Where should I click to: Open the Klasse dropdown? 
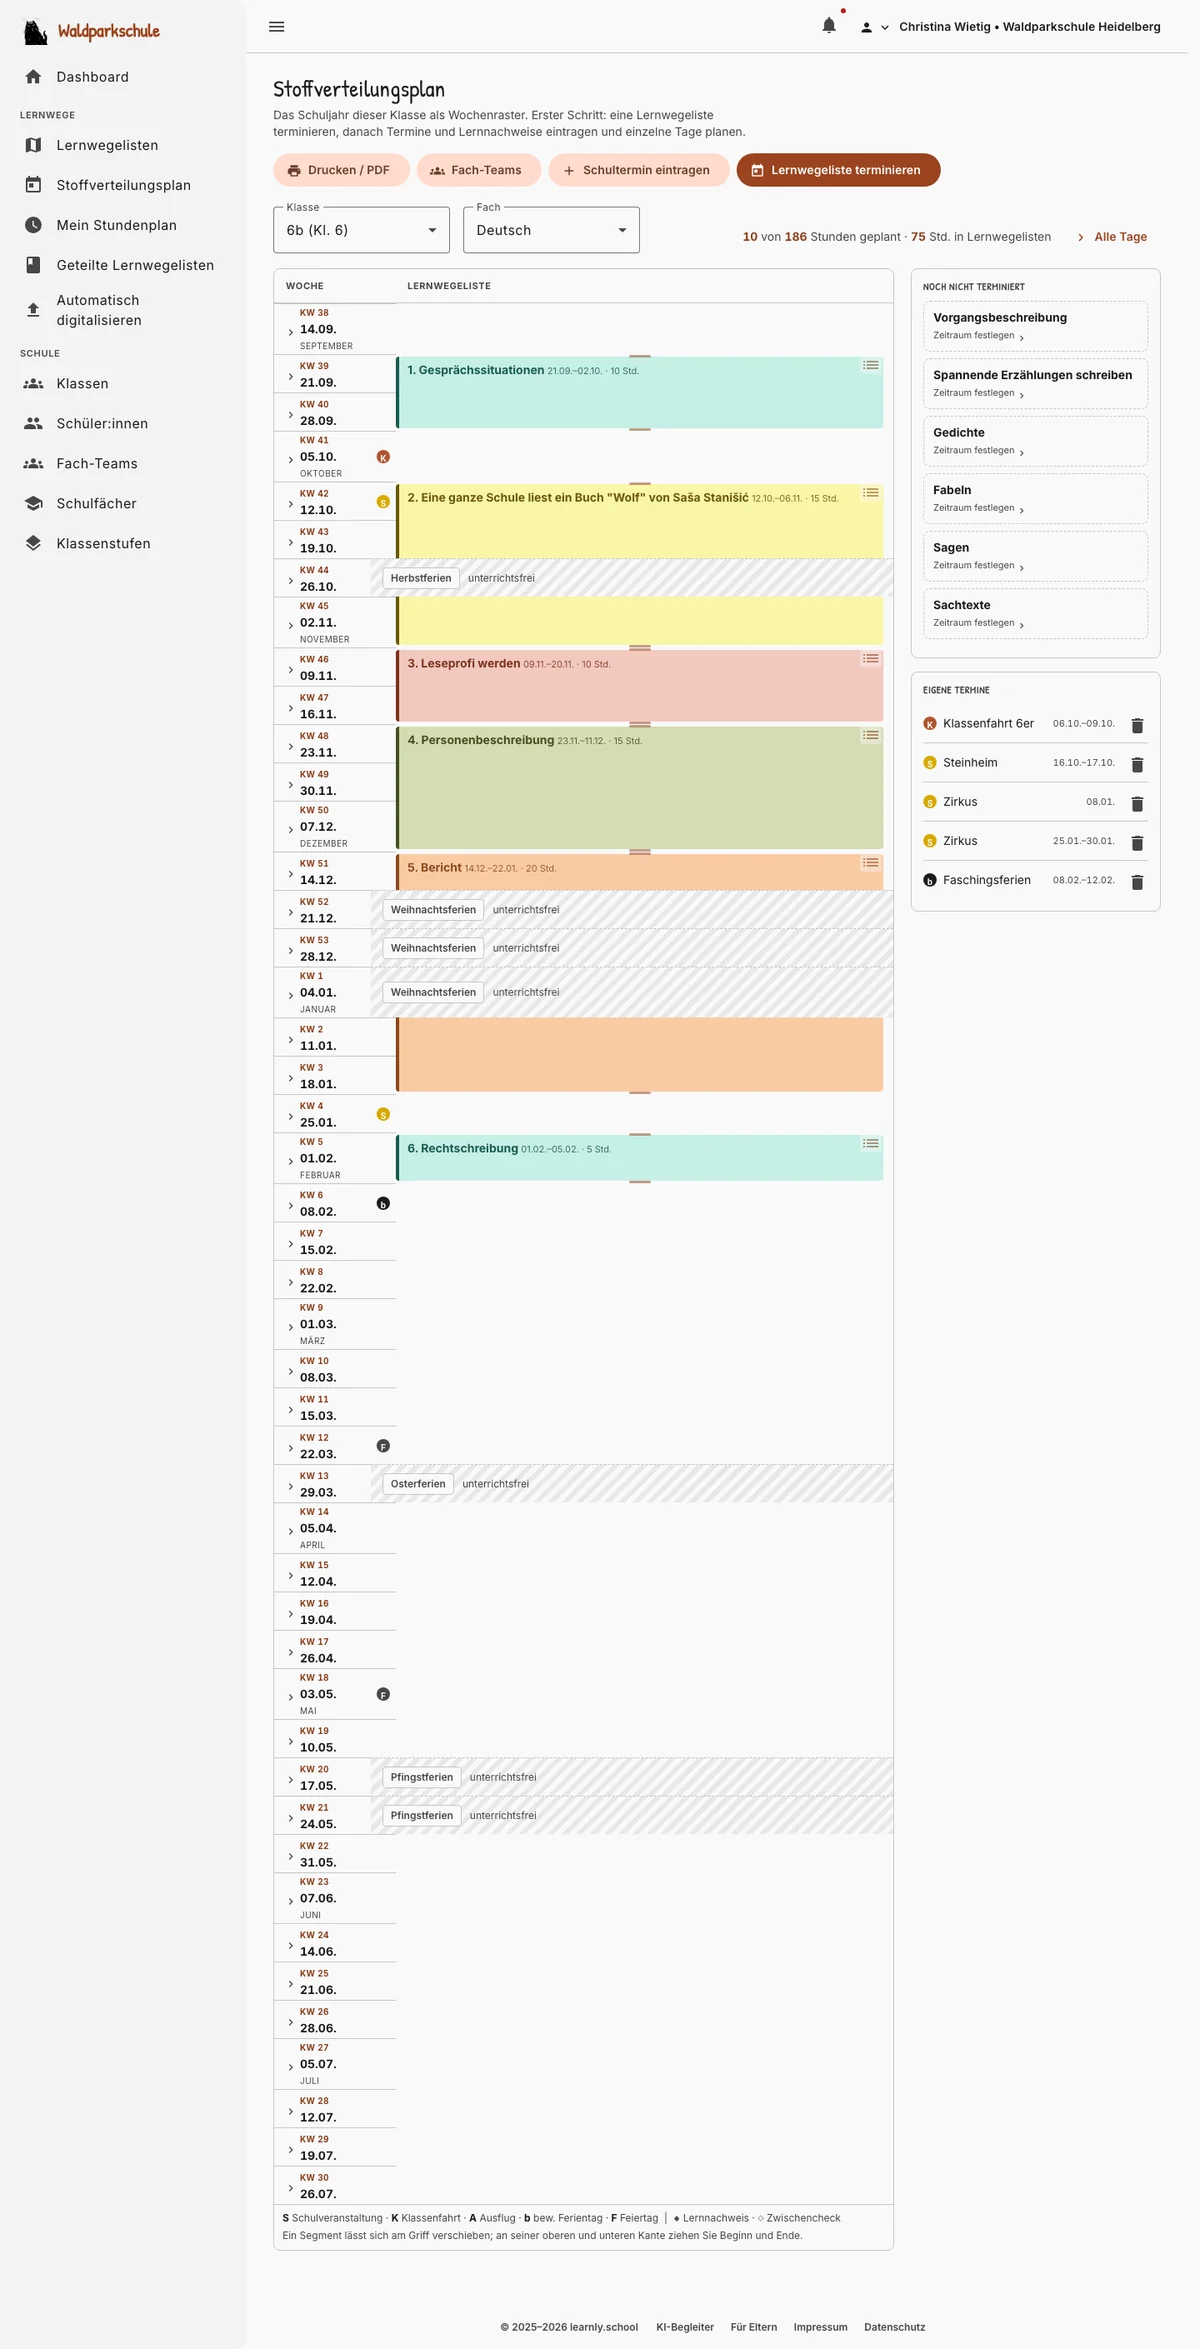point(361,230)
